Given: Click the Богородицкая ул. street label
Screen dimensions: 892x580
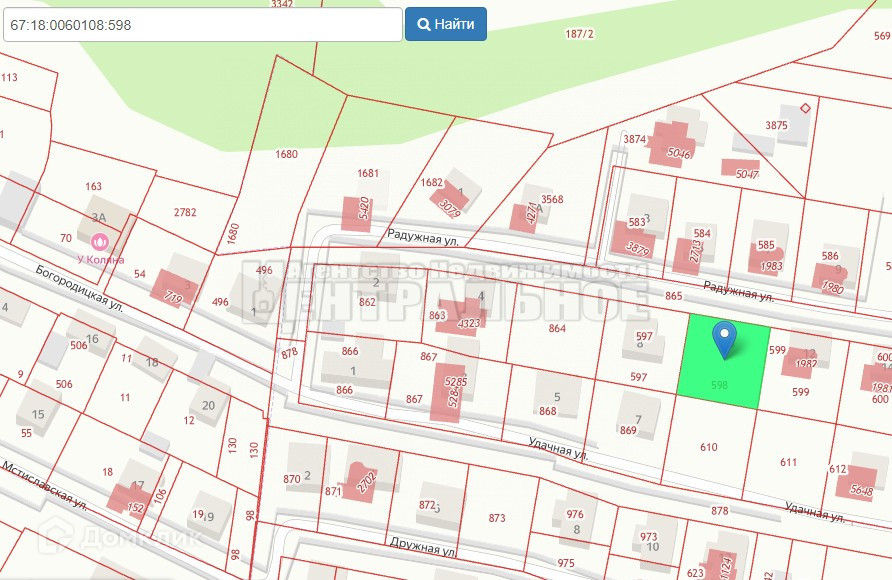Looking at the screenshot, I should [x=79, y=289].
